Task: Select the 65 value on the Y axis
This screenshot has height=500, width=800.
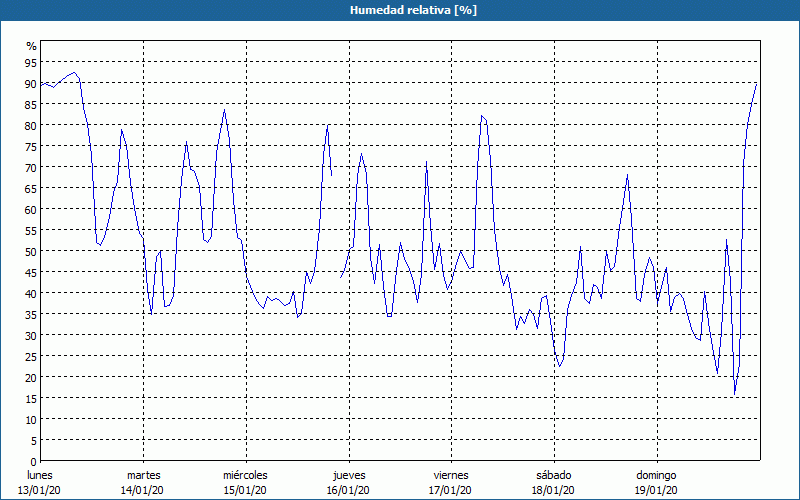Action: pos(31,189)
